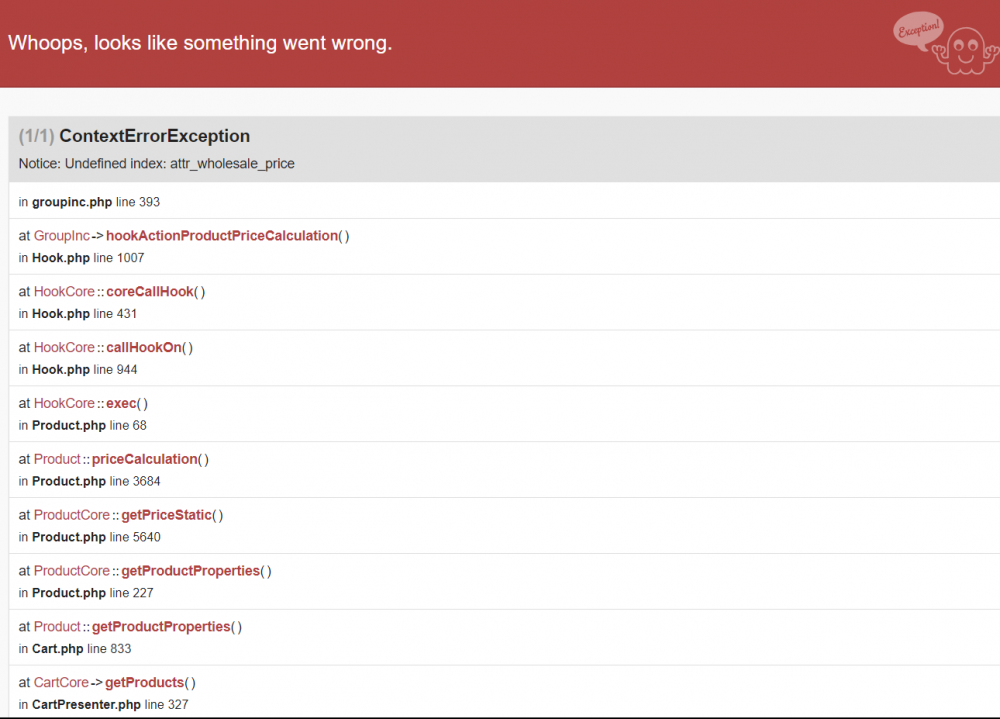Image resolution: width=1000 pixels, height=719 pixels.
Task: Click the groupinc.php line 393 entry
Action: [95, 201]
